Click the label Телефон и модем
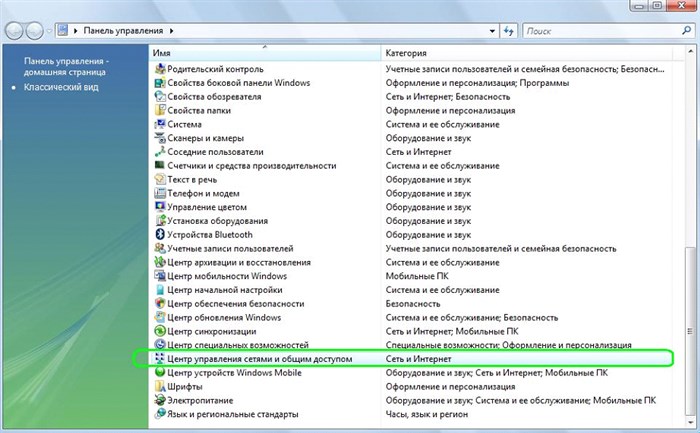 (x=203, y=193)
